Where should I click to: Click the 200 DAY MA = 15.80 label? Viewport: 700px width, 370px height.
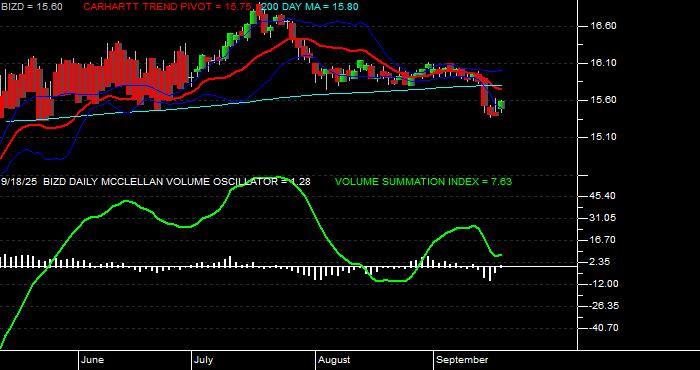309,7
